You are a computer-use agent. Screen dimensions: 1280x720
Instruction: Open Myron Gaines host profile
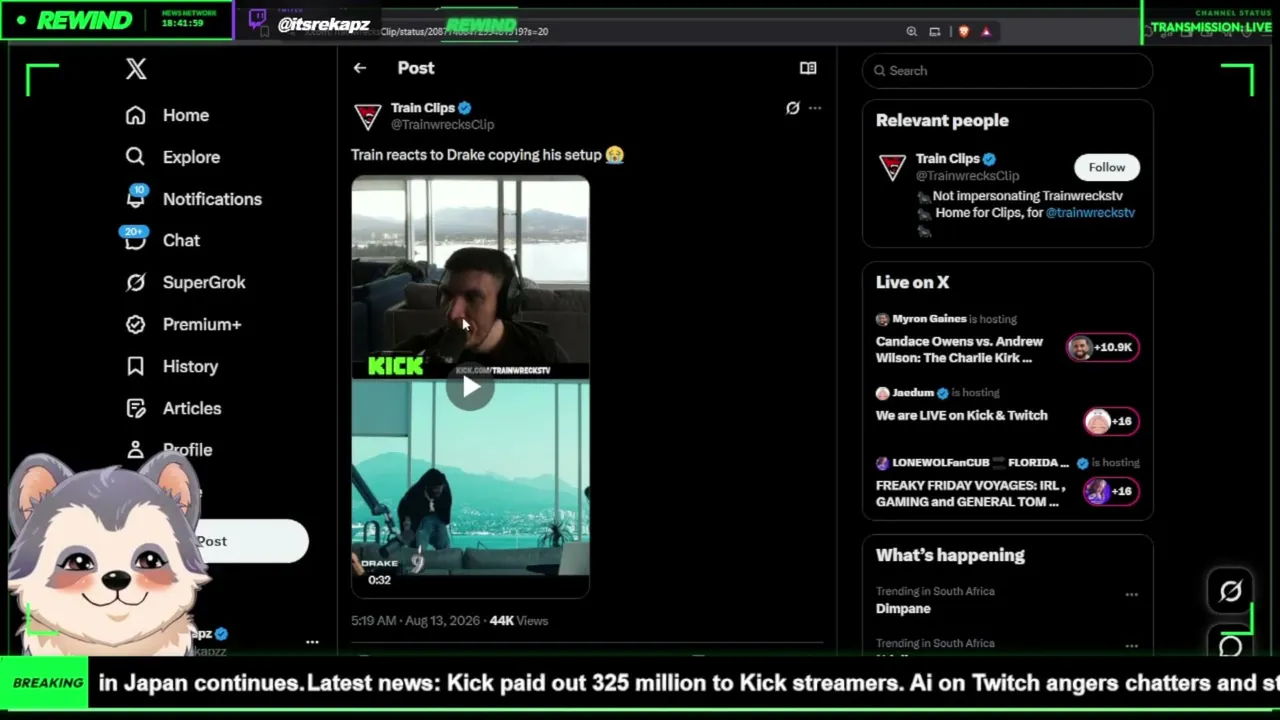tap(929, 319)
